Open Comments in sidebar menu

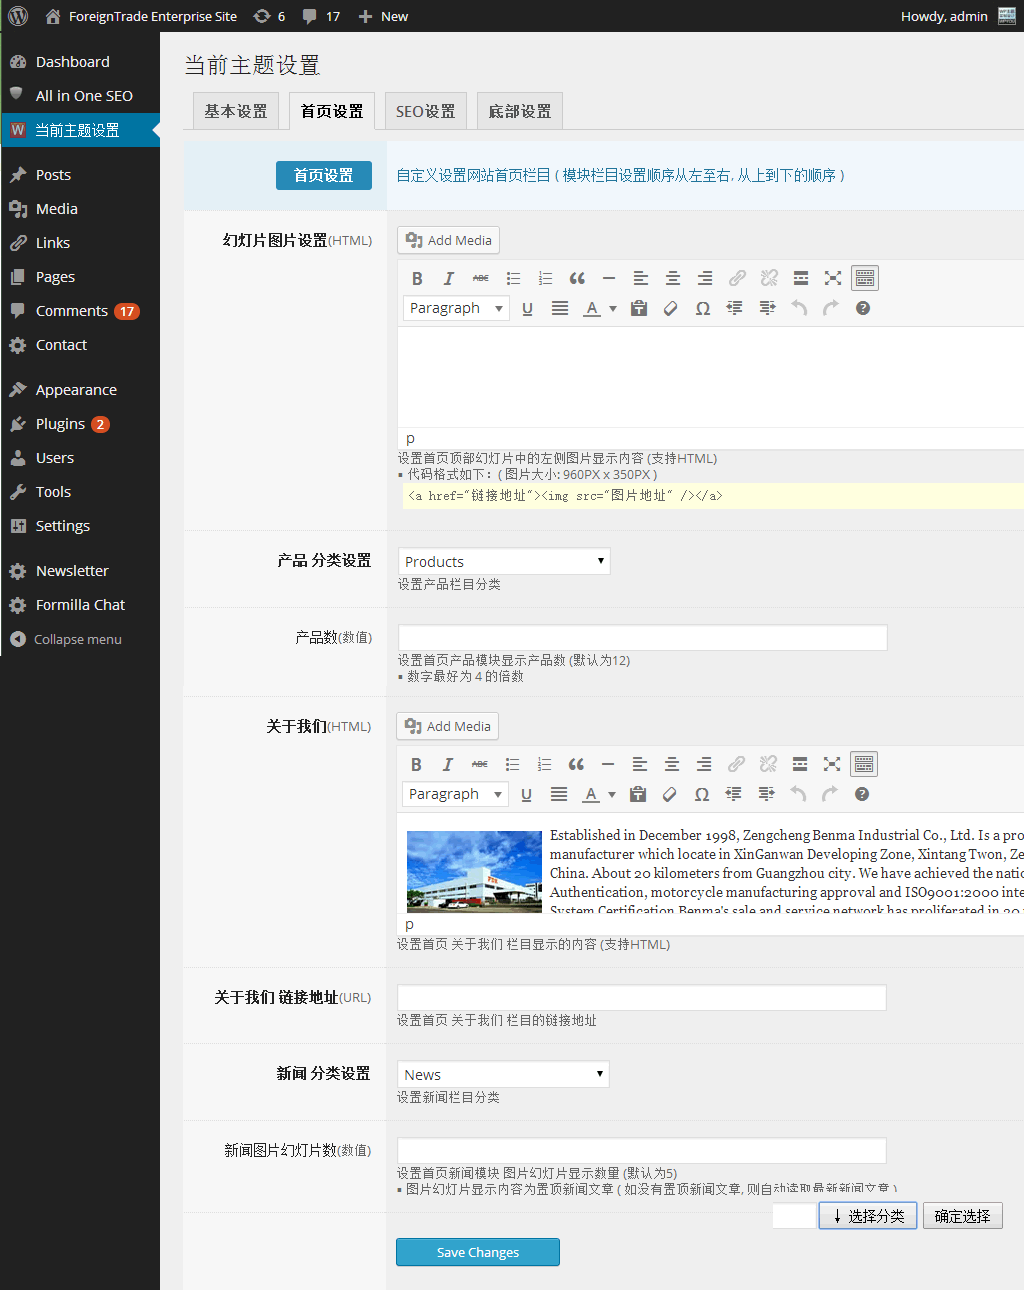point(80,311)
